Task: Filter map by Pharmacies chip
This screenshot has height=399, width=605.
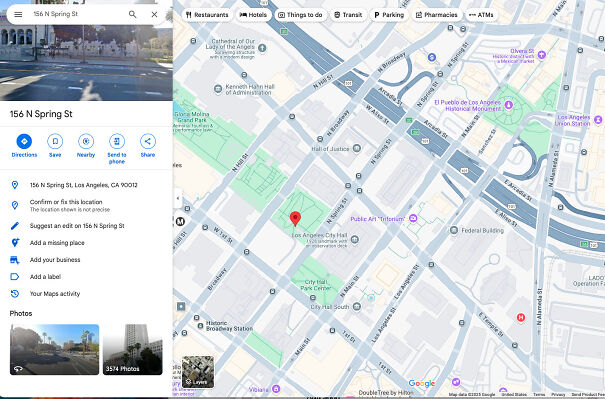Action: coord(436,15)
